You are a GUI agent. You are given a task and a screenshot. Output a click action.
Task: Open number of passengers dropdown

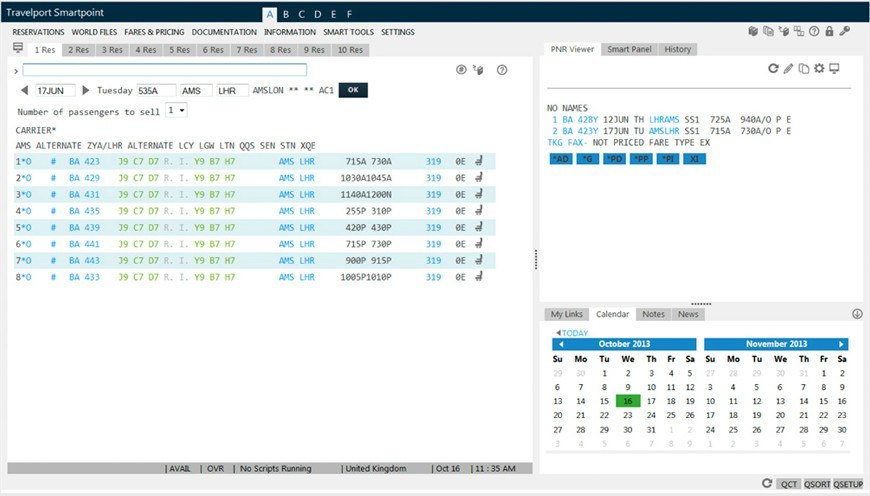(x=176, y=110)
